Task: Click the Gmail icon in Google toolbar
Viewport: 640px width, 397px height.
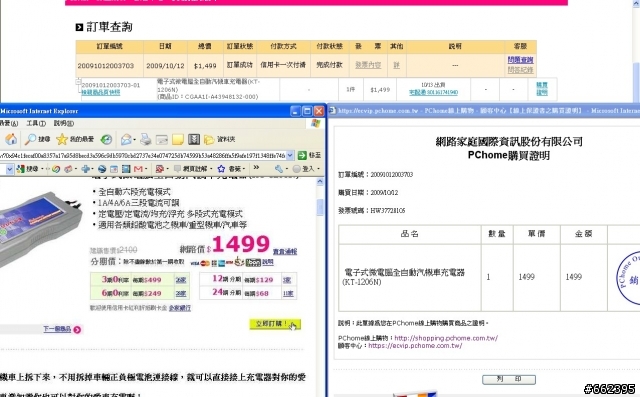Action: [138, 169]
